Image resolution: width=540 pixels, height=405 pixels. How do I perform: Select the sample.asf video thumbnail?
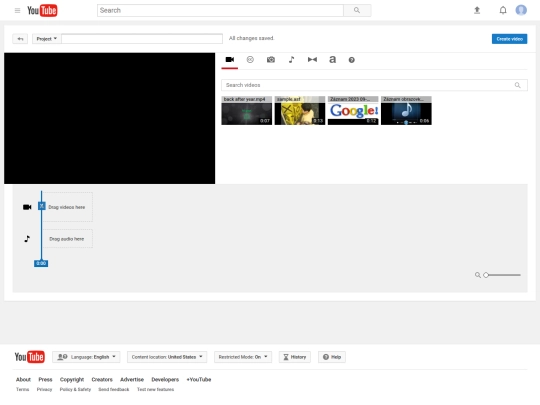300,111
